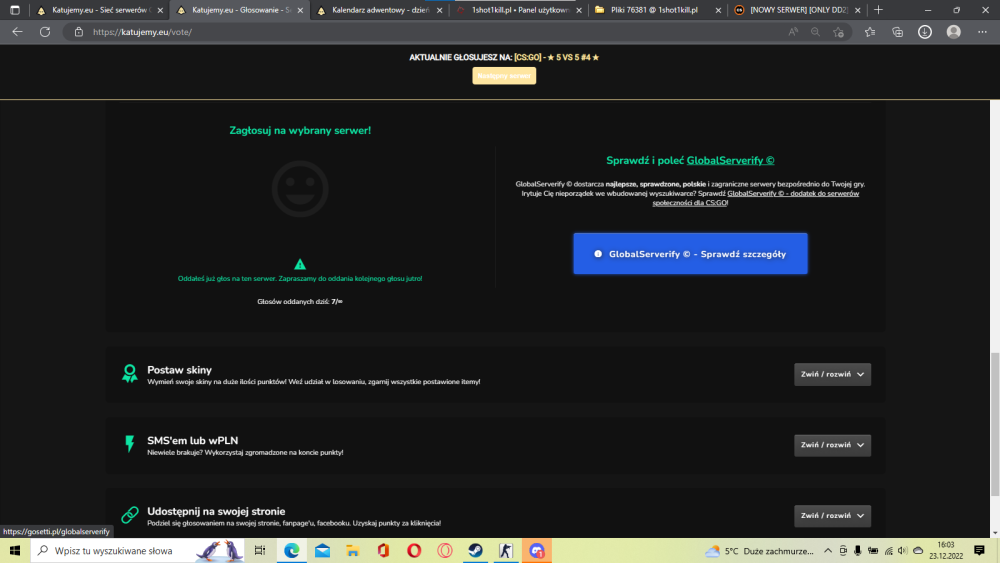Open Windows Start menu
This screenshot has width=1000, height=563.
(15, 550)
